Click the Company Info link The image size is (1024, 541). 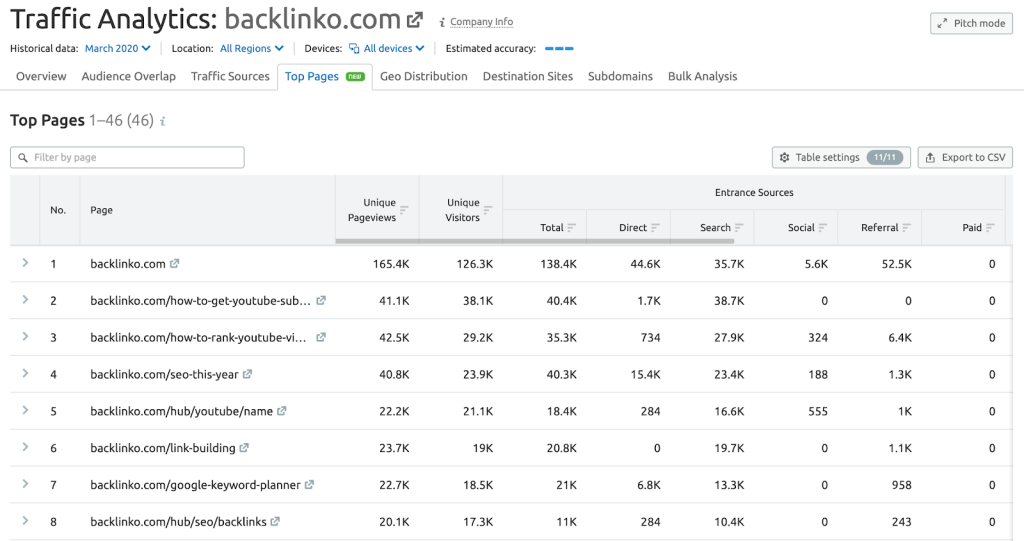tap(481, 22)
